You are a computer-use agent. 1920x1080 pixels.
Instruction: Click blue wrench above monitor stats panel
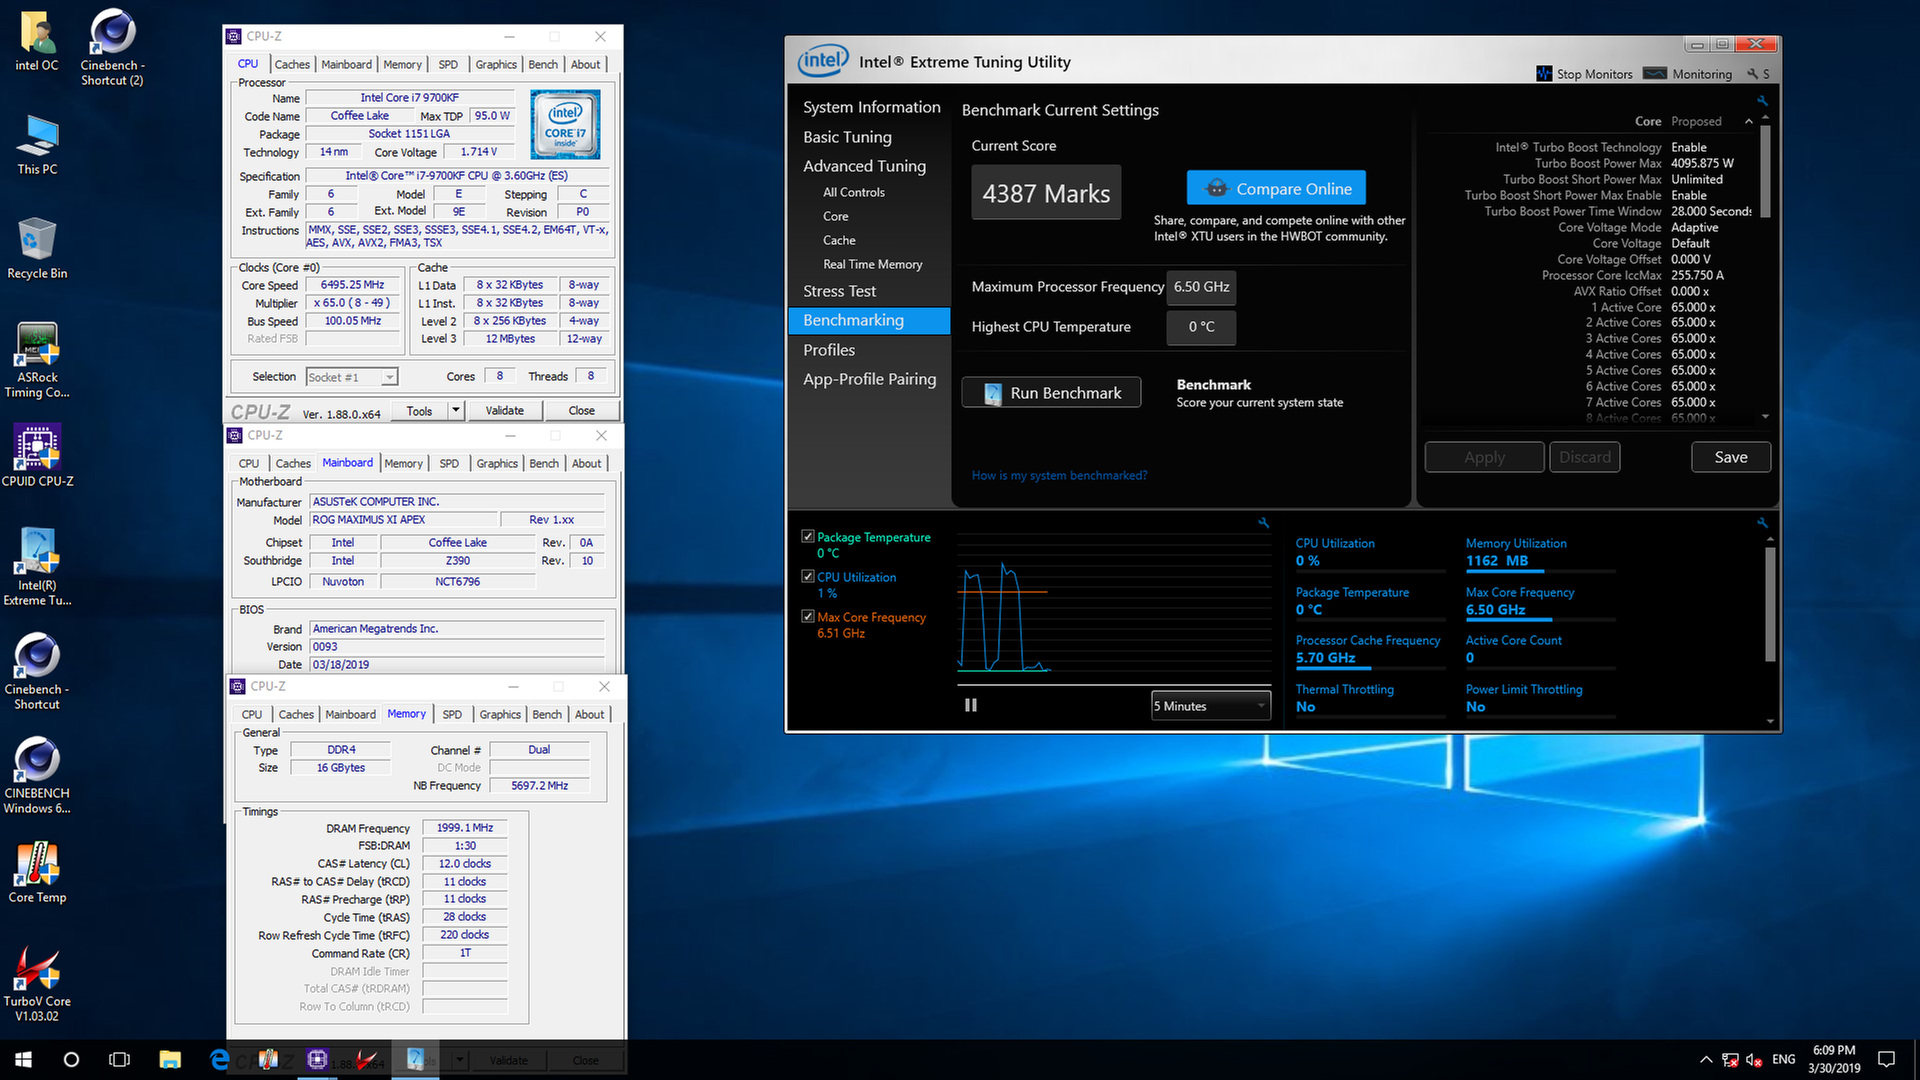point(1762,522)
